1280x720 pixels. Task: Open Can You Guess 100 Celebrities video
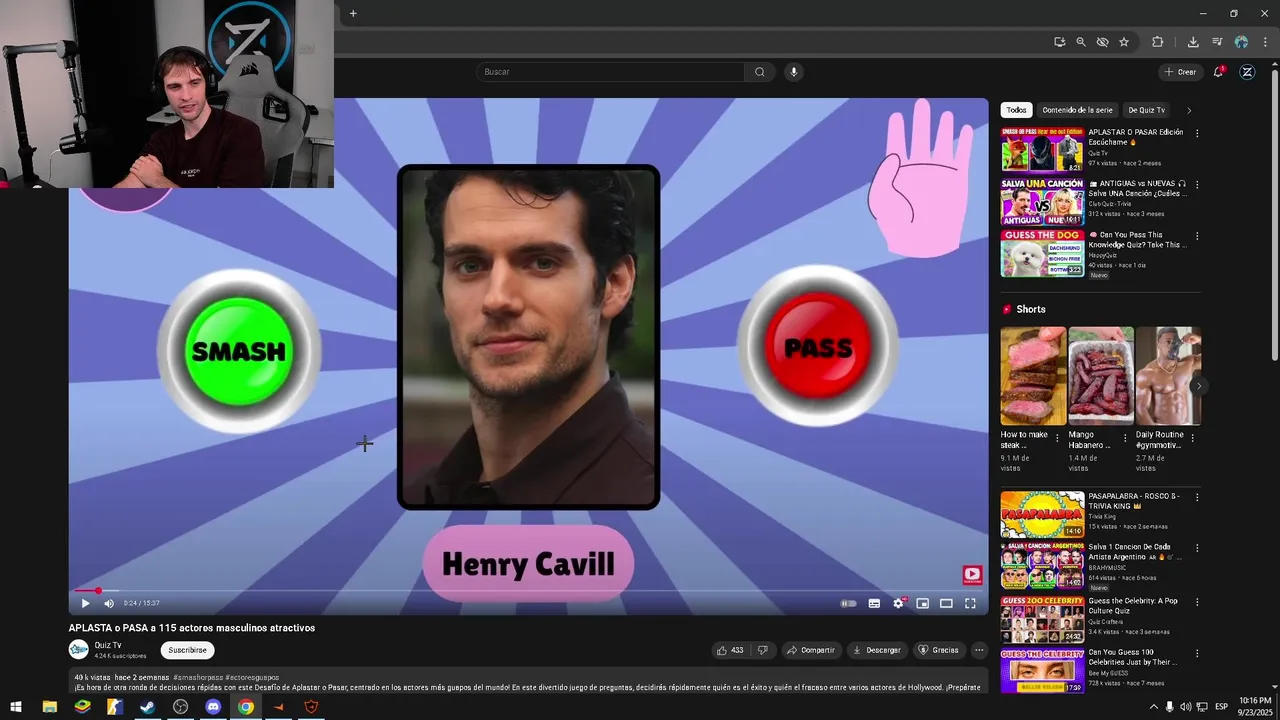1042,671
